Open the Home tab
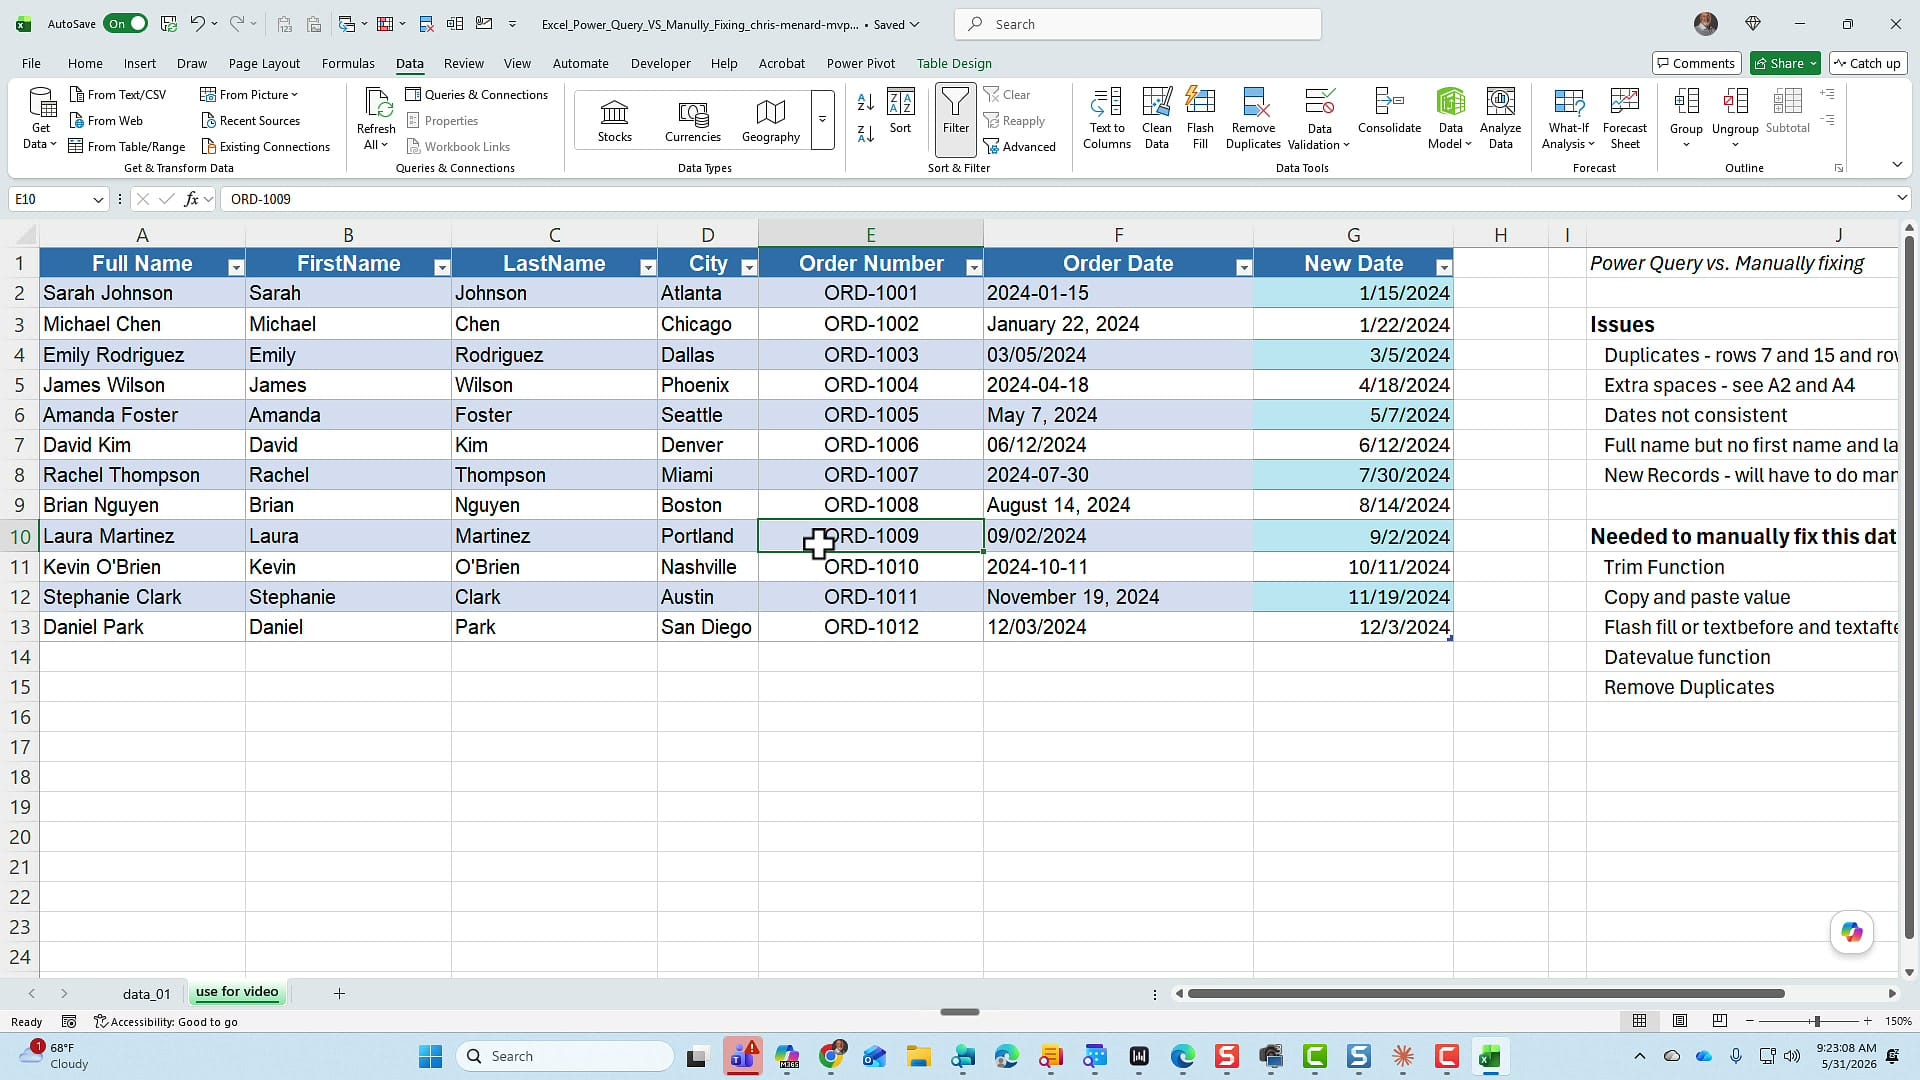Viewport: 1920px width, 1080px height. [85, 63]
